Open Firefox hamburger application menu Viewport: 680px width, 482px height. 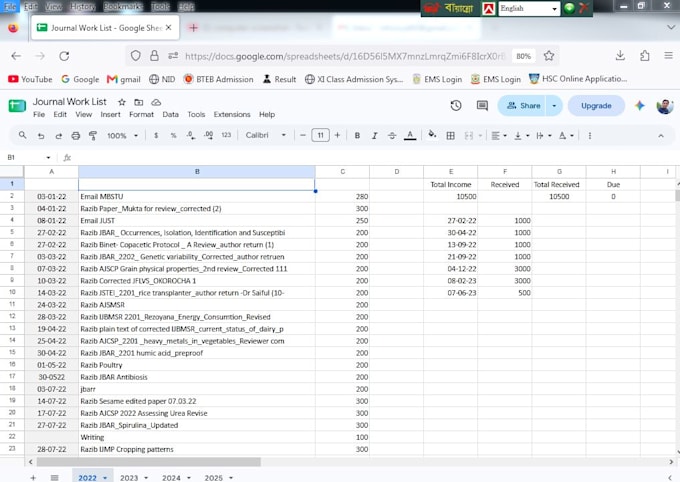pyautogui.click(x=668, y=56)
